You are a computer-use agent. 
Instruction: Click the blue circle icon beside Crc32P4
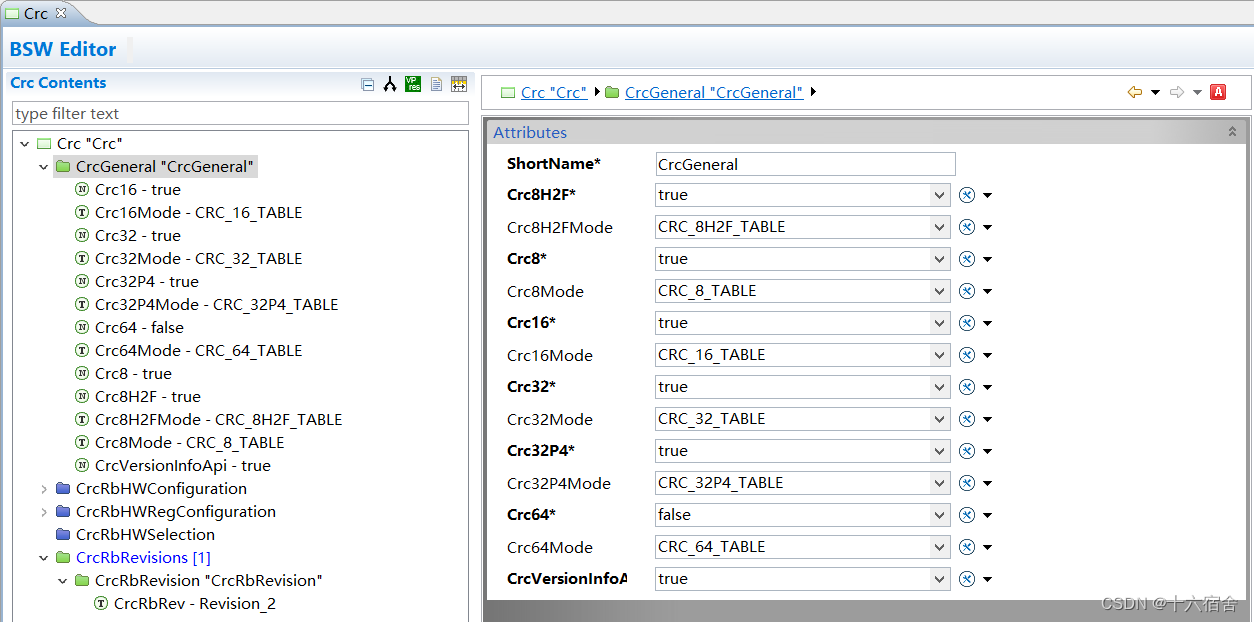(967, 451)
